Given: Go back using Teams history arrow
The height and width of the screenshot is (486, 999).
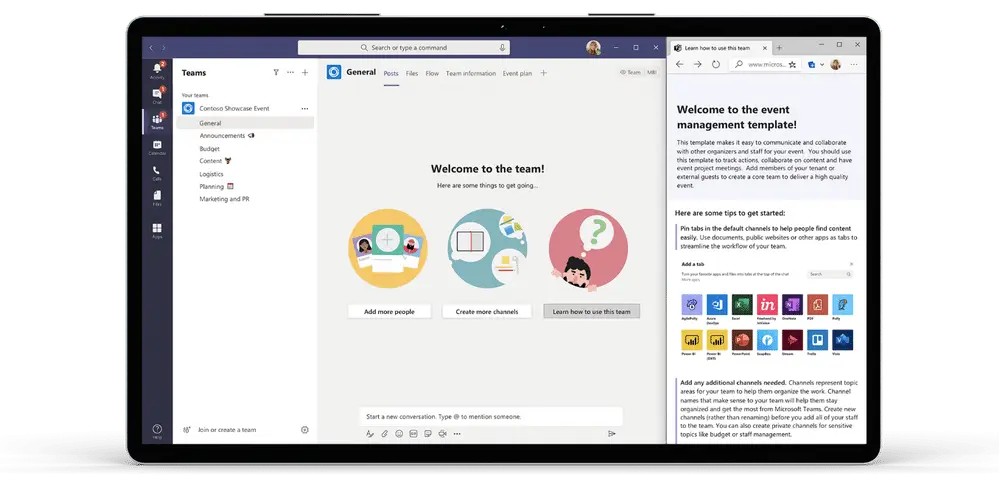Looking at the screenshot, I should [151, 48].
